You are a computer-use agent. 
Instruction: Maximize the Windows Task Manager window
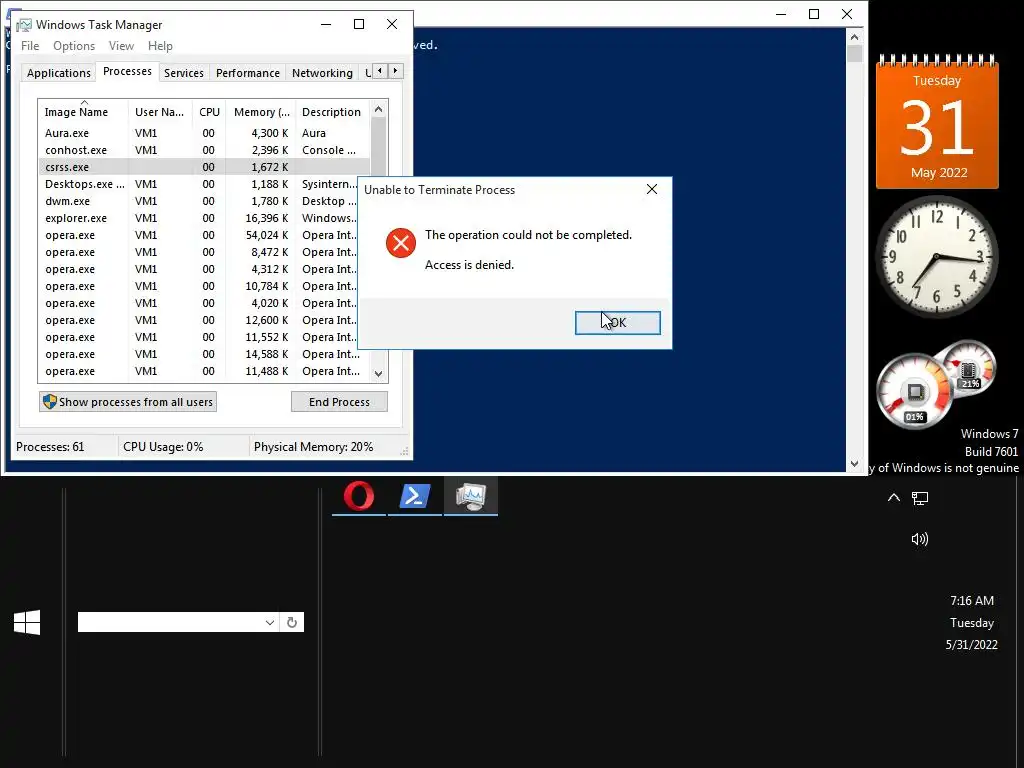point(359,24)
